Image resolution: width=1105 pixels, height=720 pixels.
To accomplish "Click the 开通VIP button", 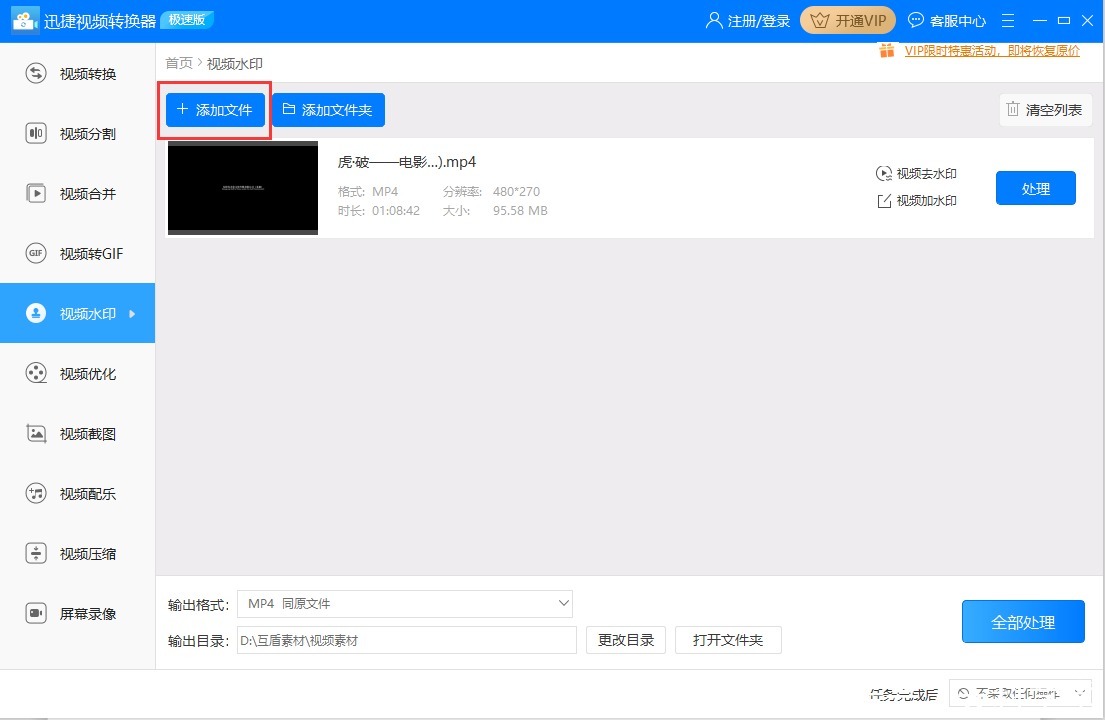I will click(x=848, y=20).
